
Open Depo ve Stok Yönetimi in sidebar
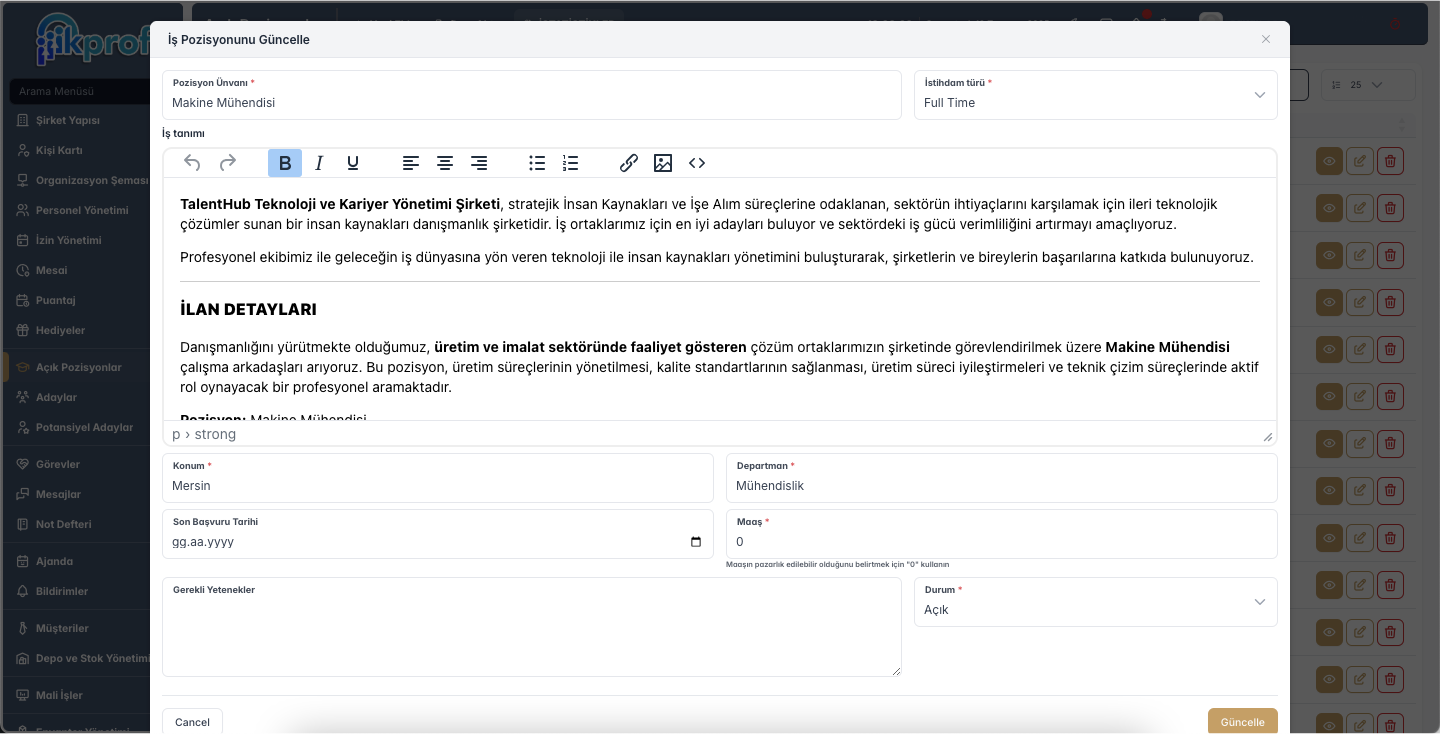[x=85, y=658]
